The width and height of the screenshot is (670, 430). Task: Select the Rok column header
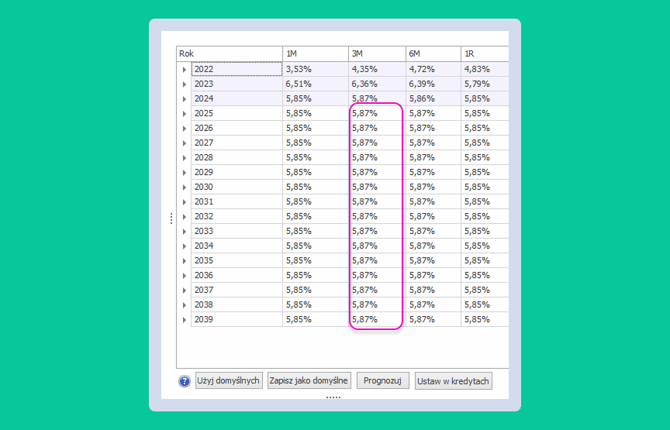[229, 54]
